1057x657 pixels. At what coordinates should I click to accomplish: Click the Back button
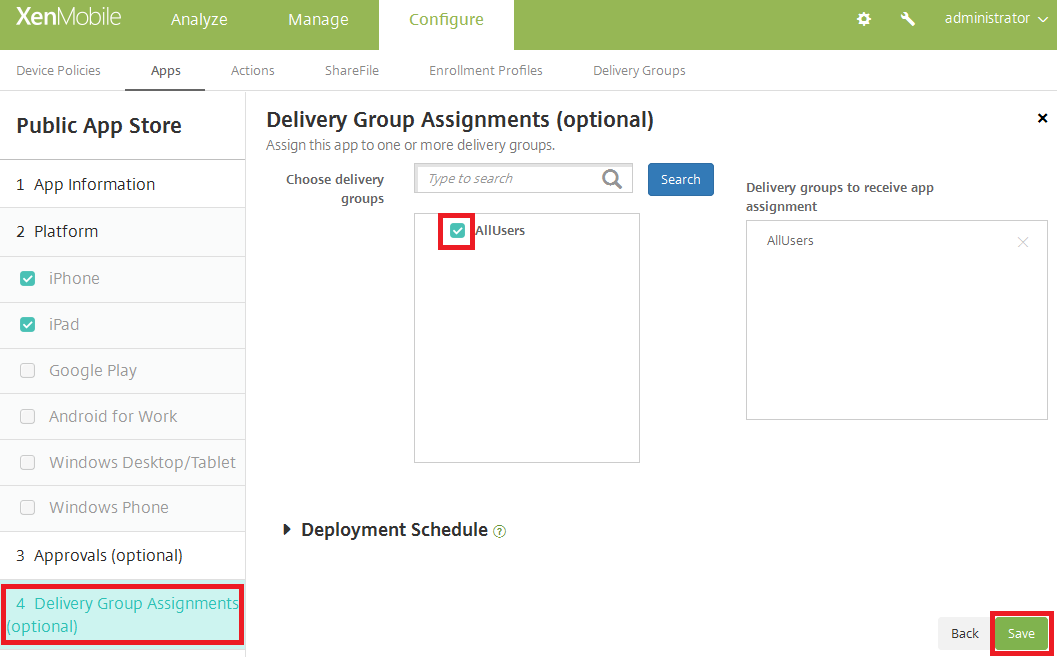click(x=964, y=634)
